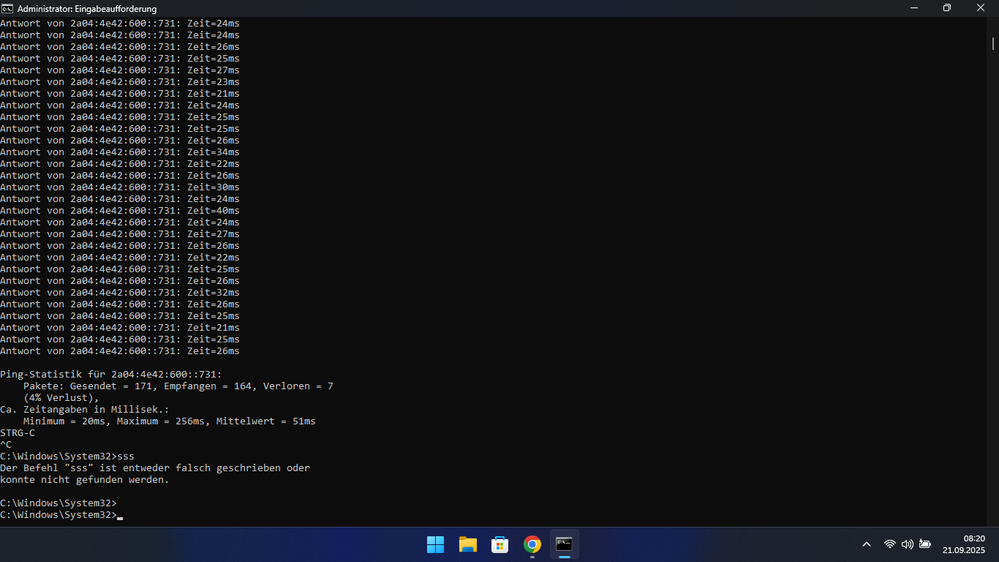This screenshot has height=562, width=999.
Task: Click the reply line with Zeit=40ms
Action: pos(120,211)
